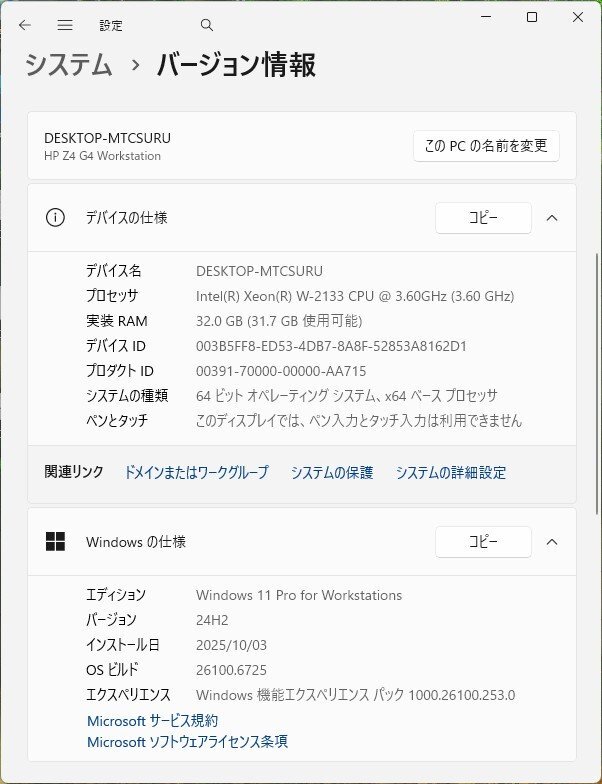This screenshot has width=602, height=784.
Task: Select the device ID value 003B5FF8-ED53...
Action: (331, 346)
